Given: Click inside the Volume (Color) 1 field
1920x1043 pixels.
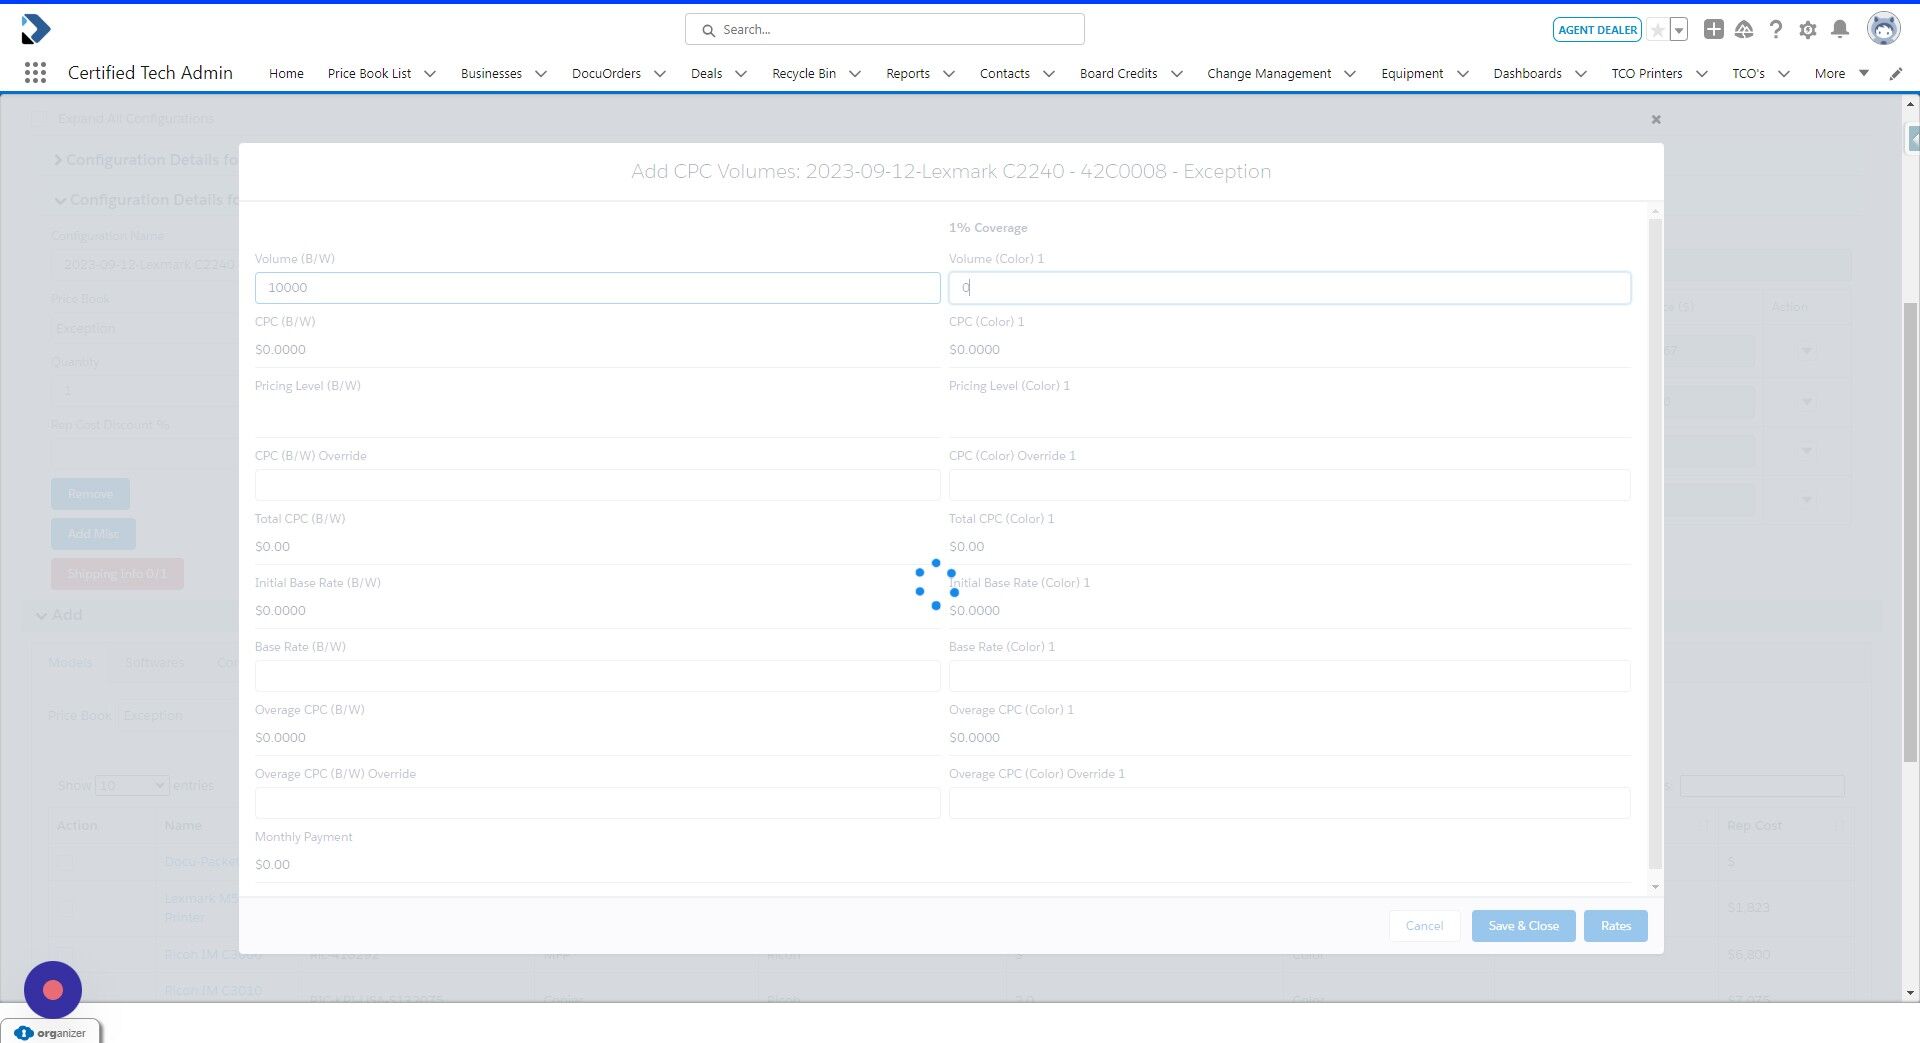Looking at the screenshot, I should click(1289, 288).
